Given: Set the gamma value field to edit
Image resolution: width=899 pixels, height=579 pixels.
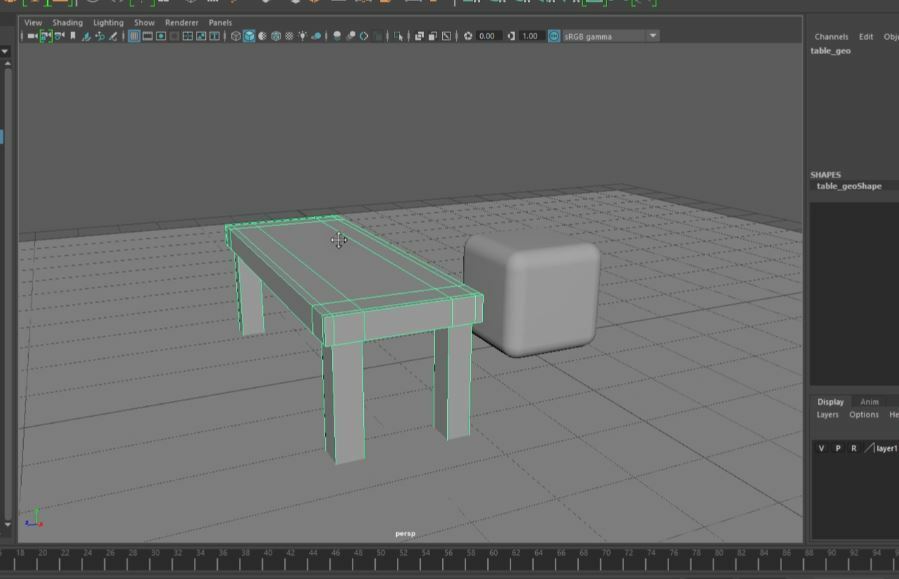Looking at the screenshot, I should coord(530,35).
